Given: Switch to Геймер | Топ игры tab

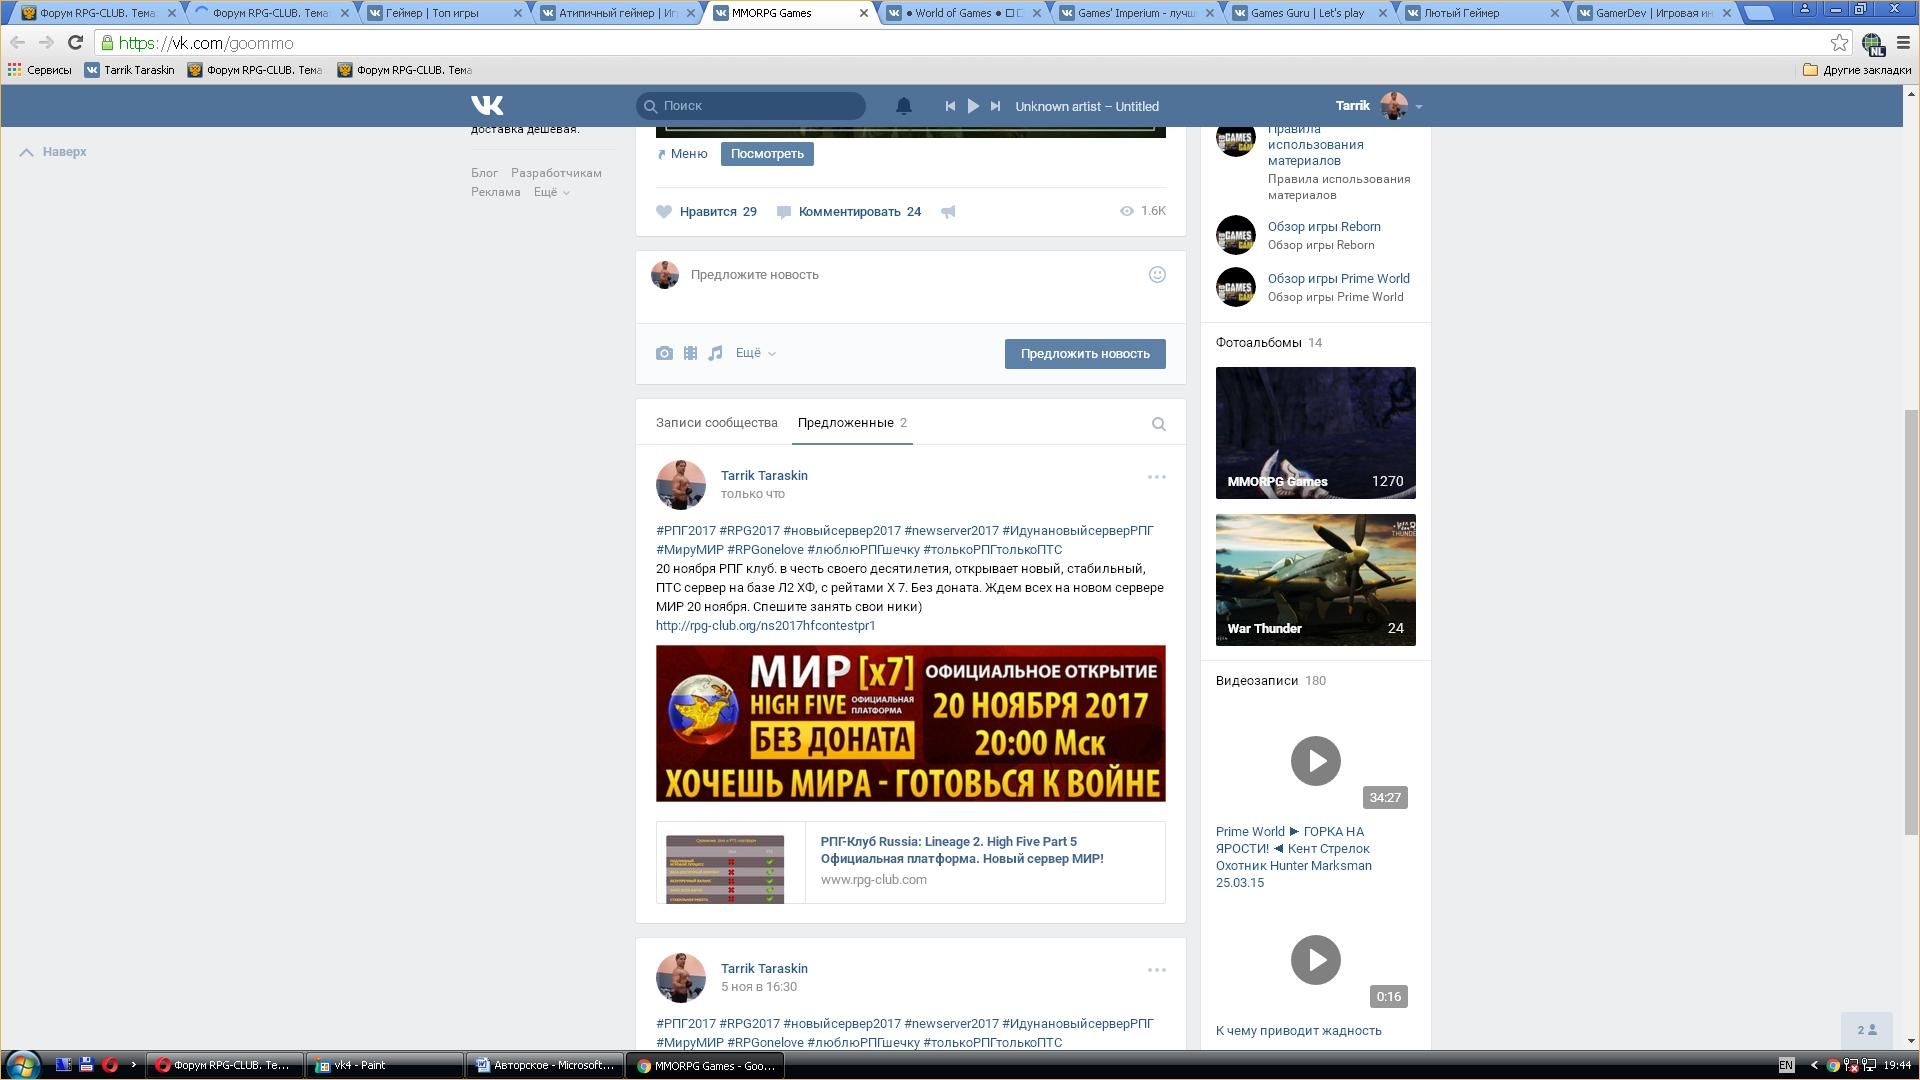Looking at the screenshot, I should [445, 13].
